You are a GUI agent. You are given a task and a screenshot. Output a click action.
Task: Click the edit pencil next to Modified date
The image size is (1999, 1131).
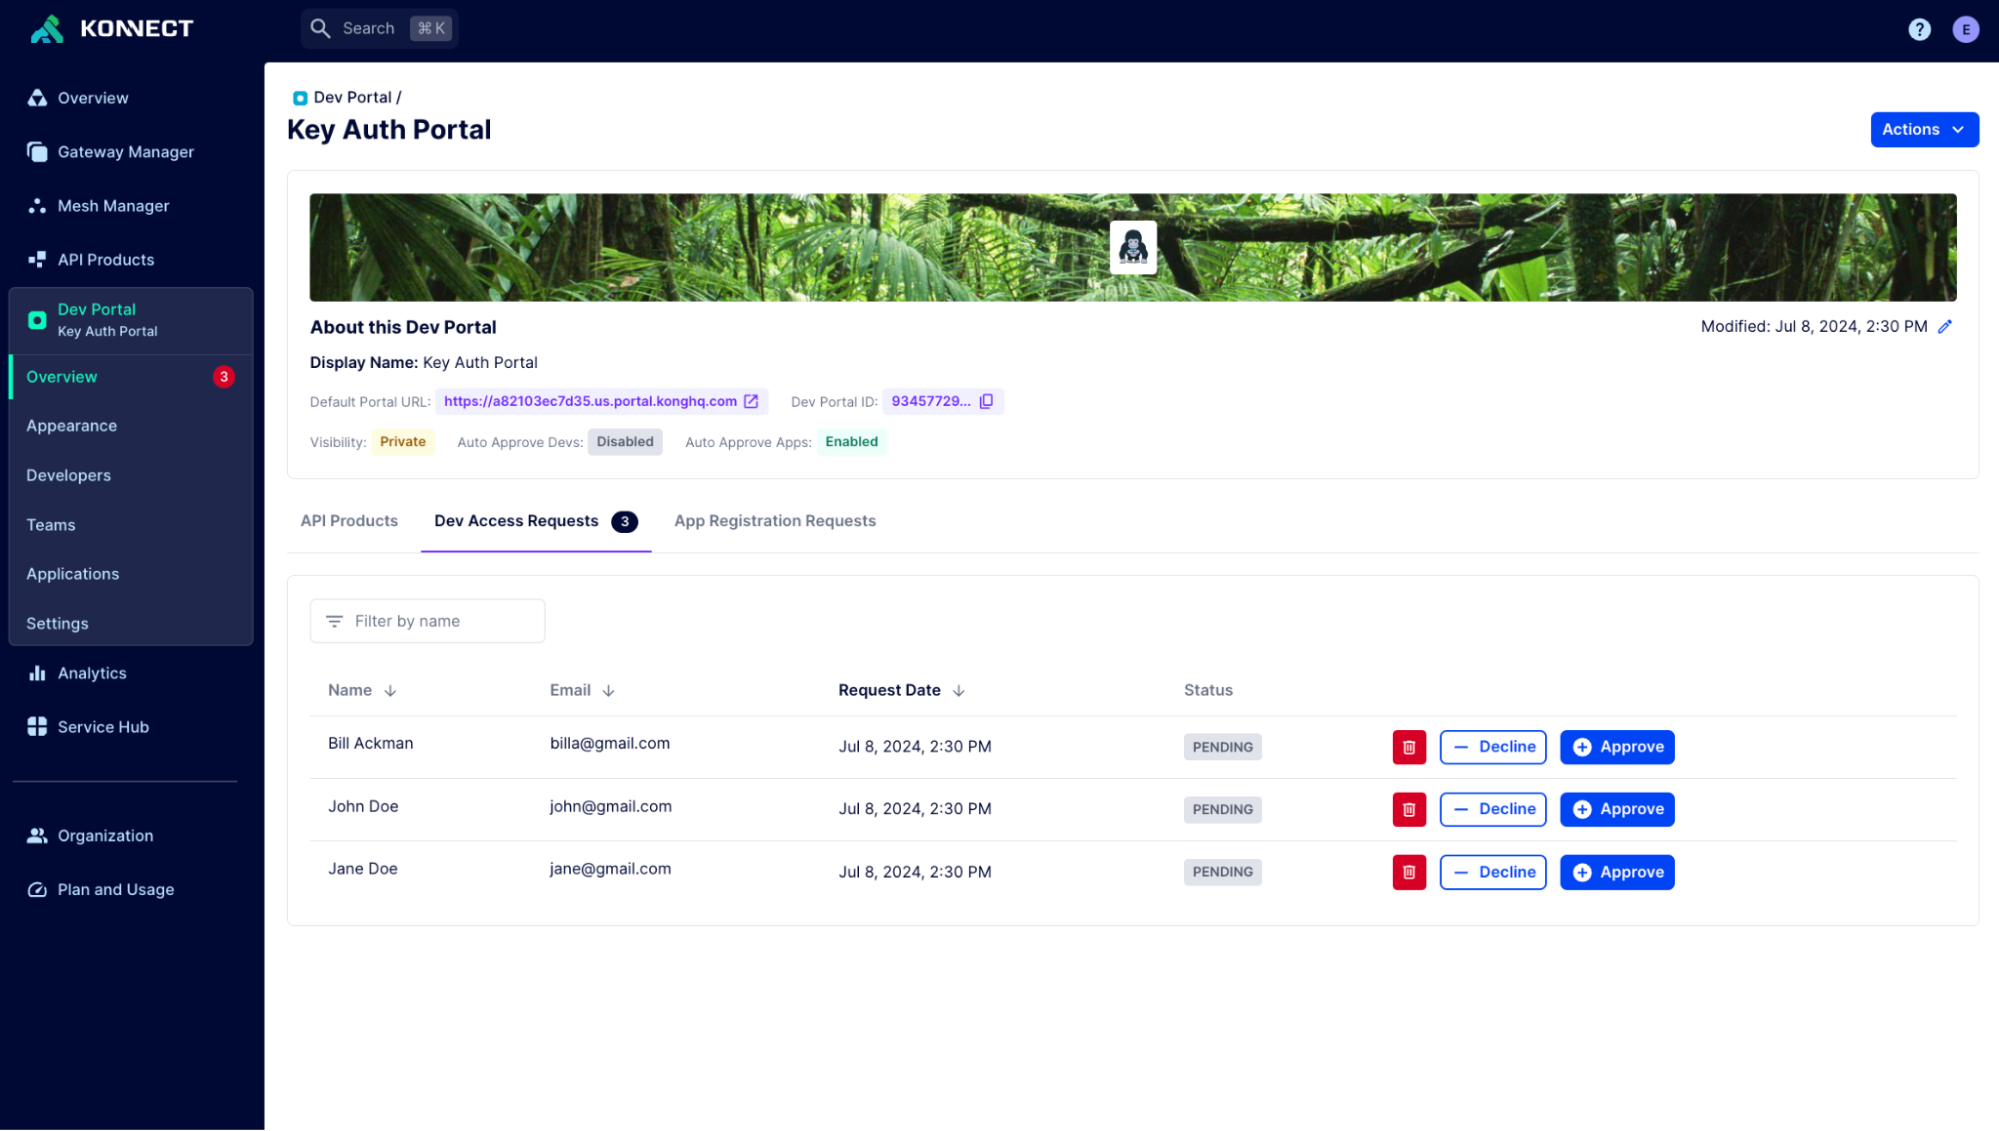click(1944, 327)
